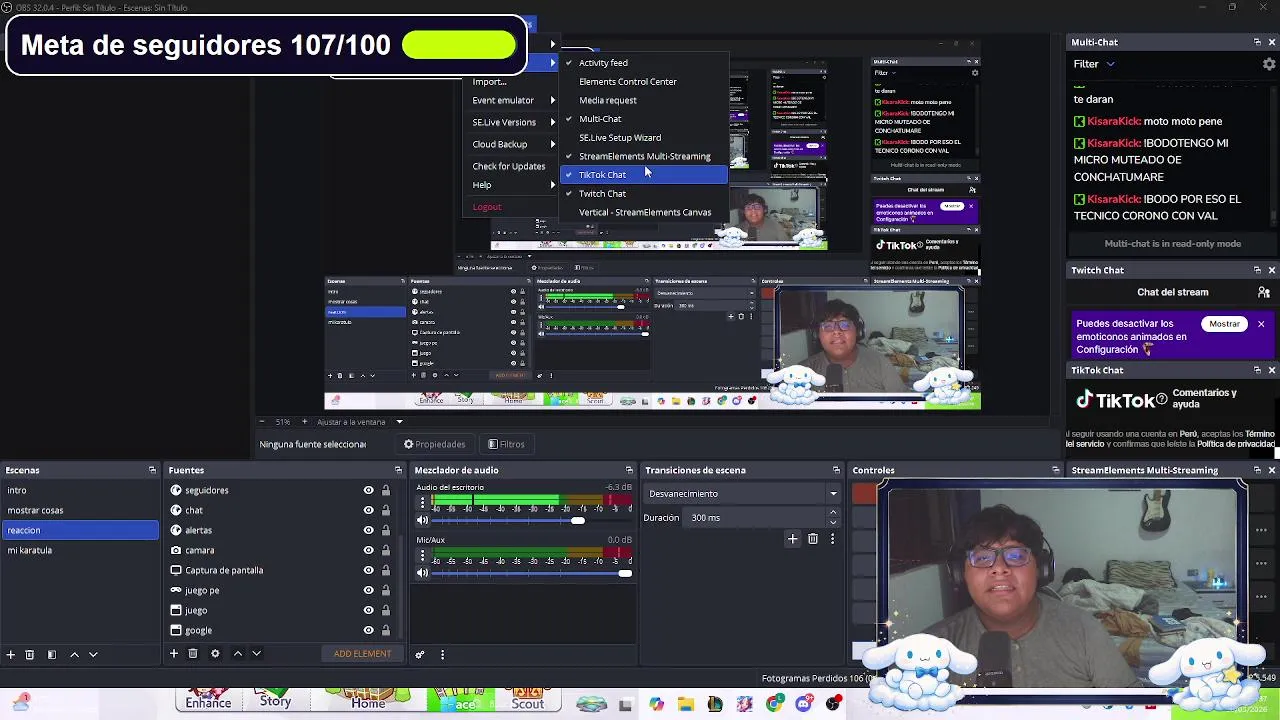
Task: Select TikTok Chat menu entry
Action: [x=644, y=175]
